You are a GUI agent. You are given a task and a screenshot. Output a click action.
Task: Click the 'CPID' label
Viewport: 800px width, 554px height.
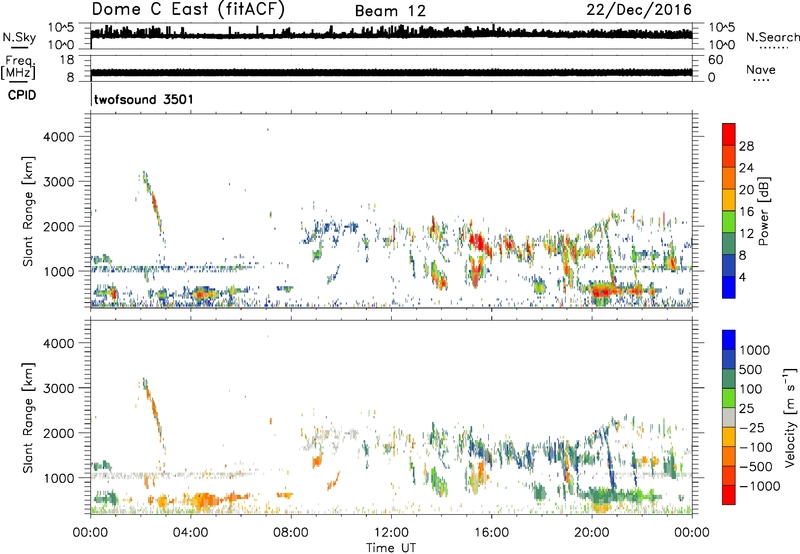tap(22, 95)
